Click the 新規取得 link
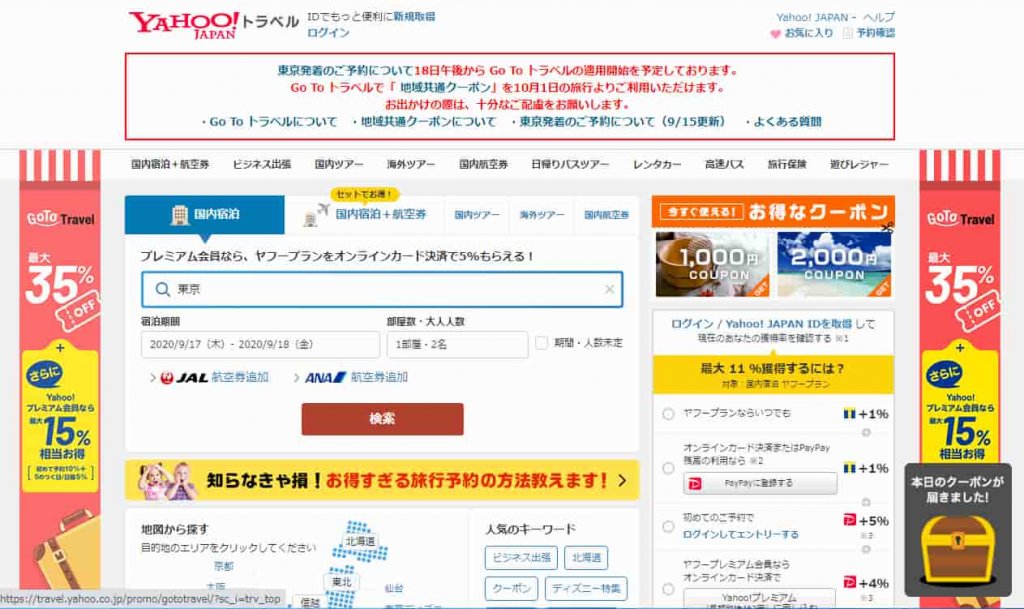The width and height of the screenshot is (1024, 609). pos(414,17)
